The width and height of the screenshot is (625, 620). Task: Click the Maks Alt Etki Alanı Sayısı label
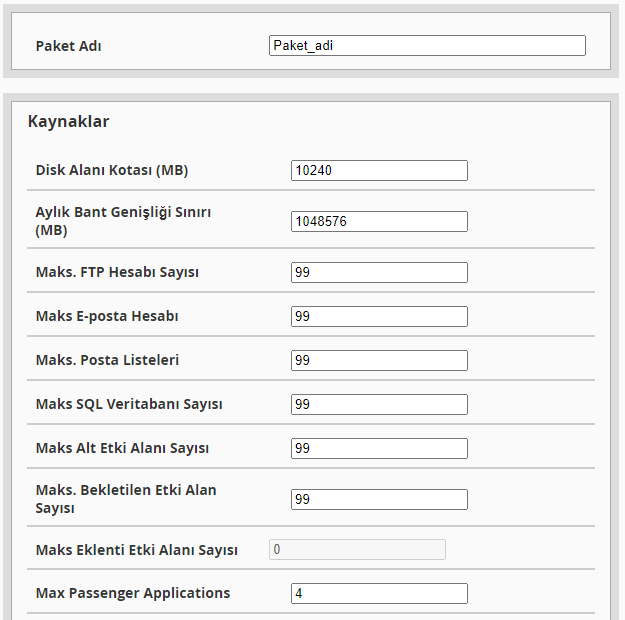[x=122, y=449]
